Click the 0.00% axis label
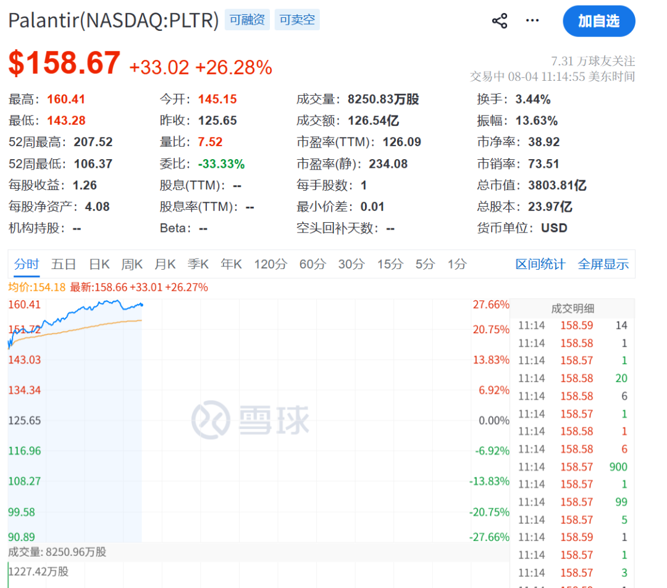This screenshot has width=667, height=588. (x=494, y=421)
